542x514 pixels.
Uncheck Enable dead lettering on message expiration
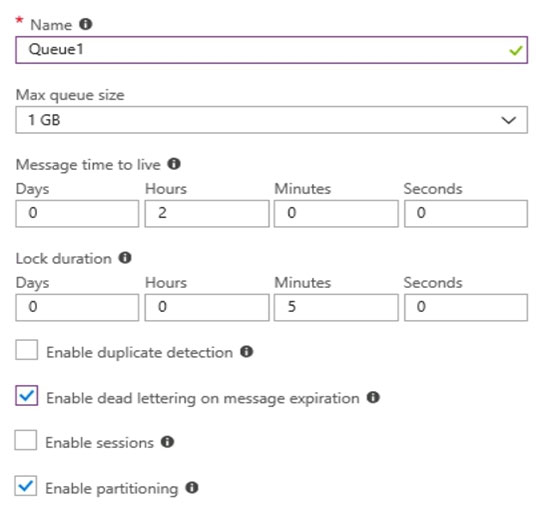pyautogui.click(x=27, y=395)
